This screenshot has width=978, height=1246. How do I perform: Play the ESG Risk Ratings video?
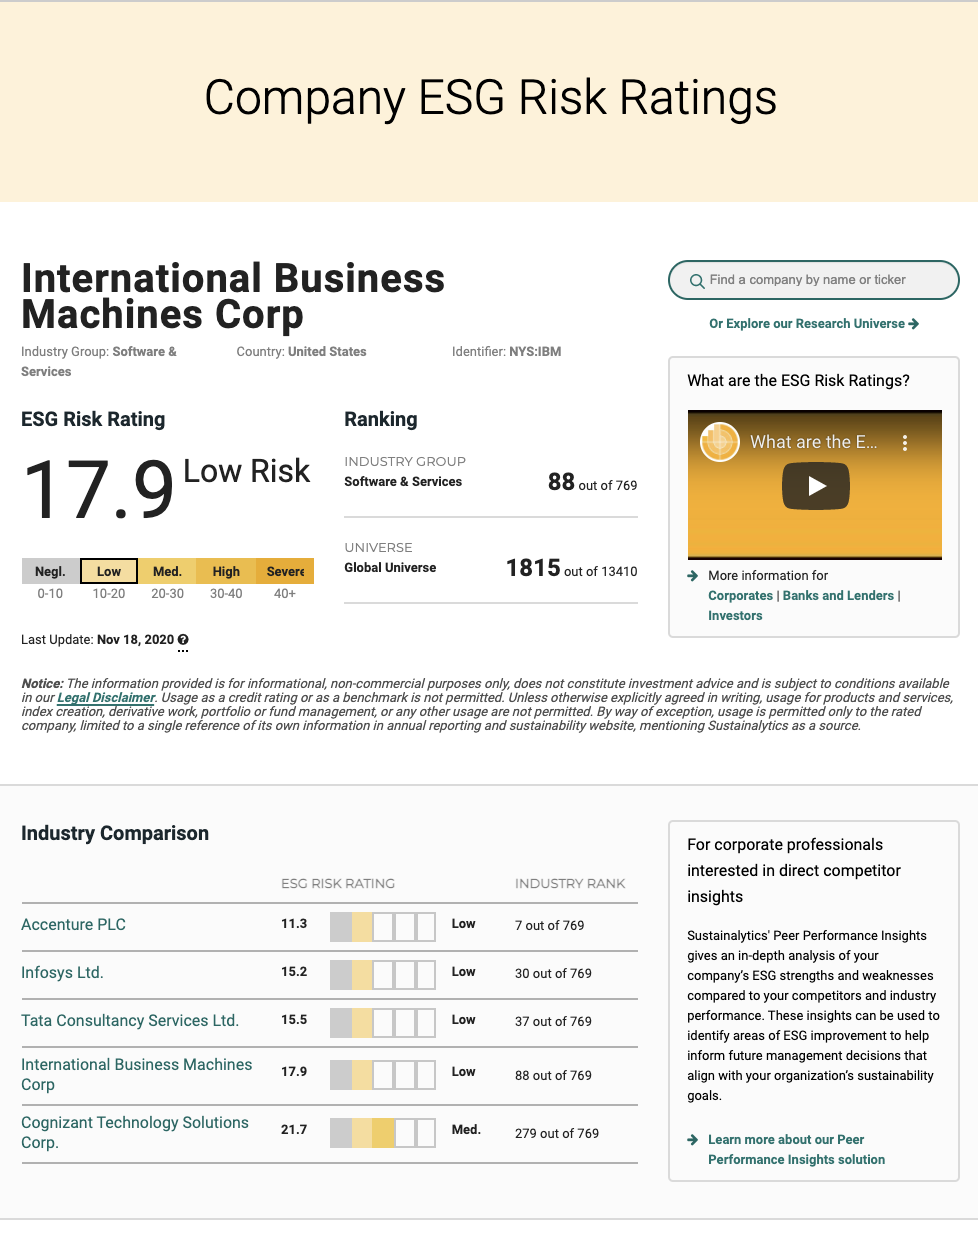pos(815,486)
